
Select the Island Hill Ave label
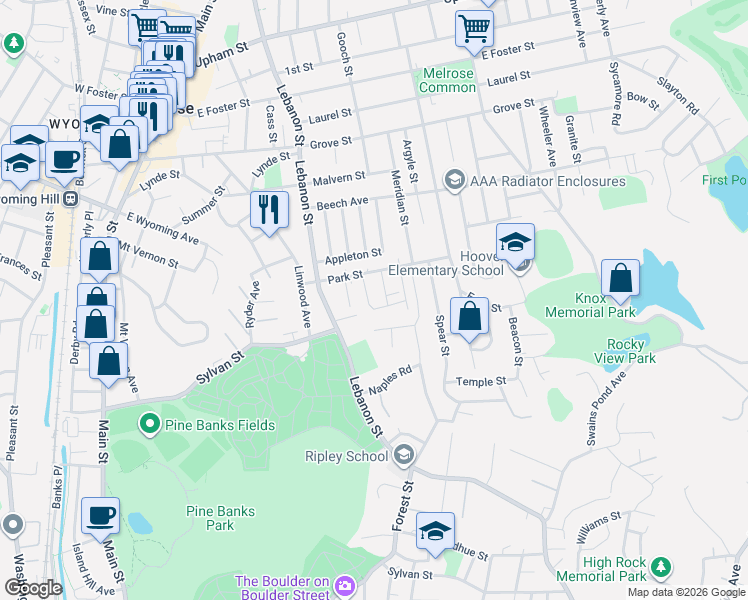coord(93,570)
